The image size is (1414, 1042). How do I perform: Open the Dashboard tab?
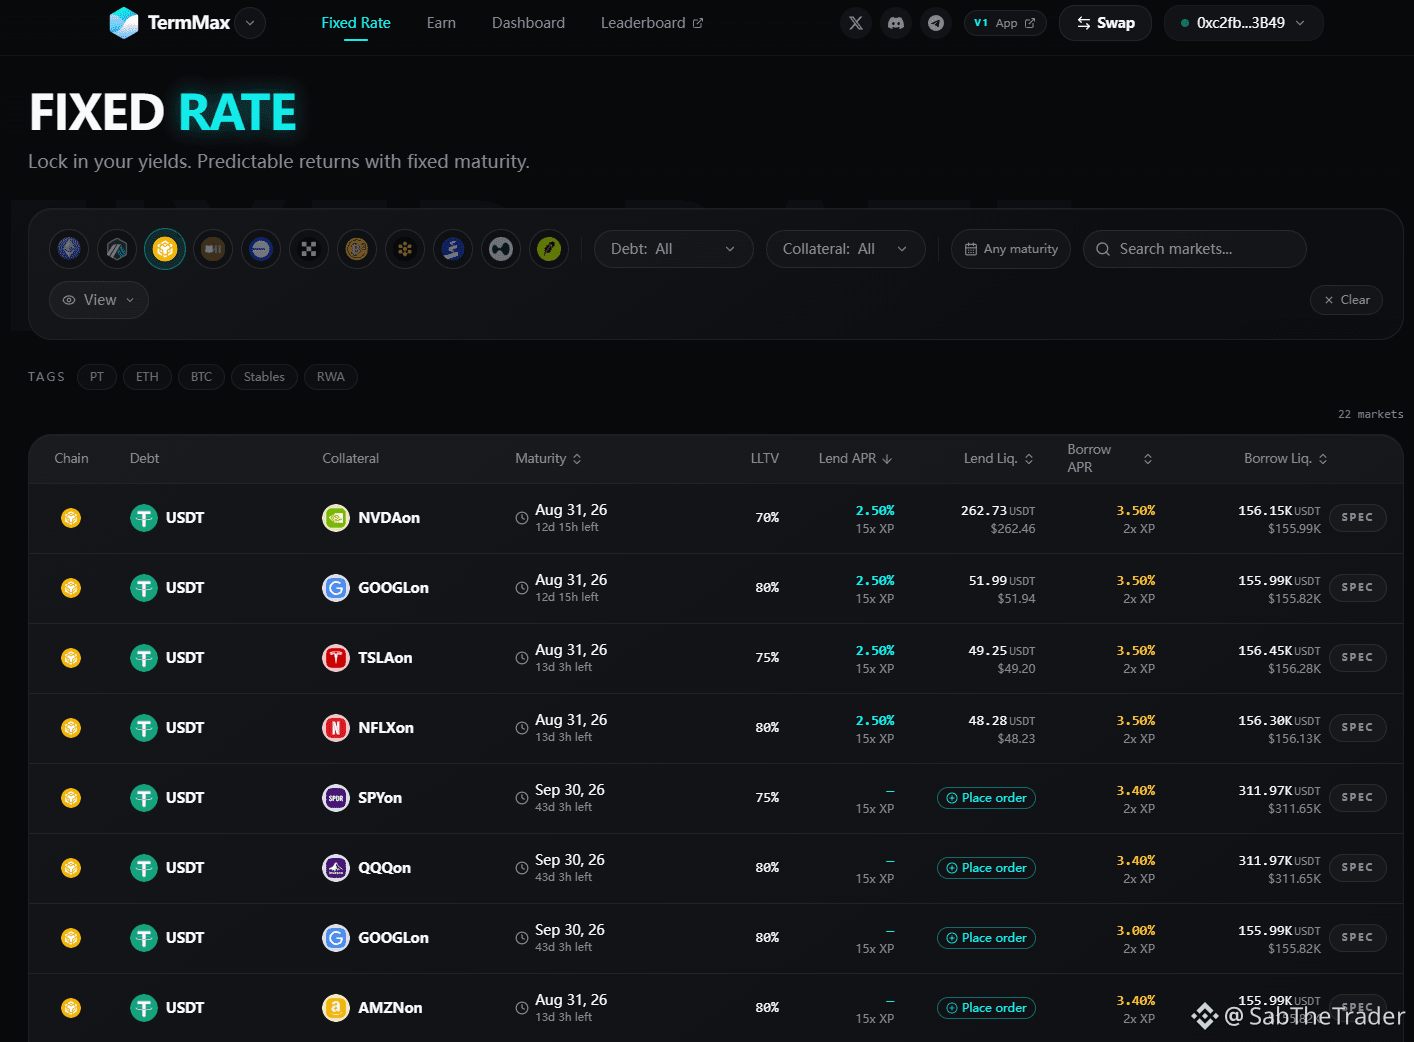(528, 23)
